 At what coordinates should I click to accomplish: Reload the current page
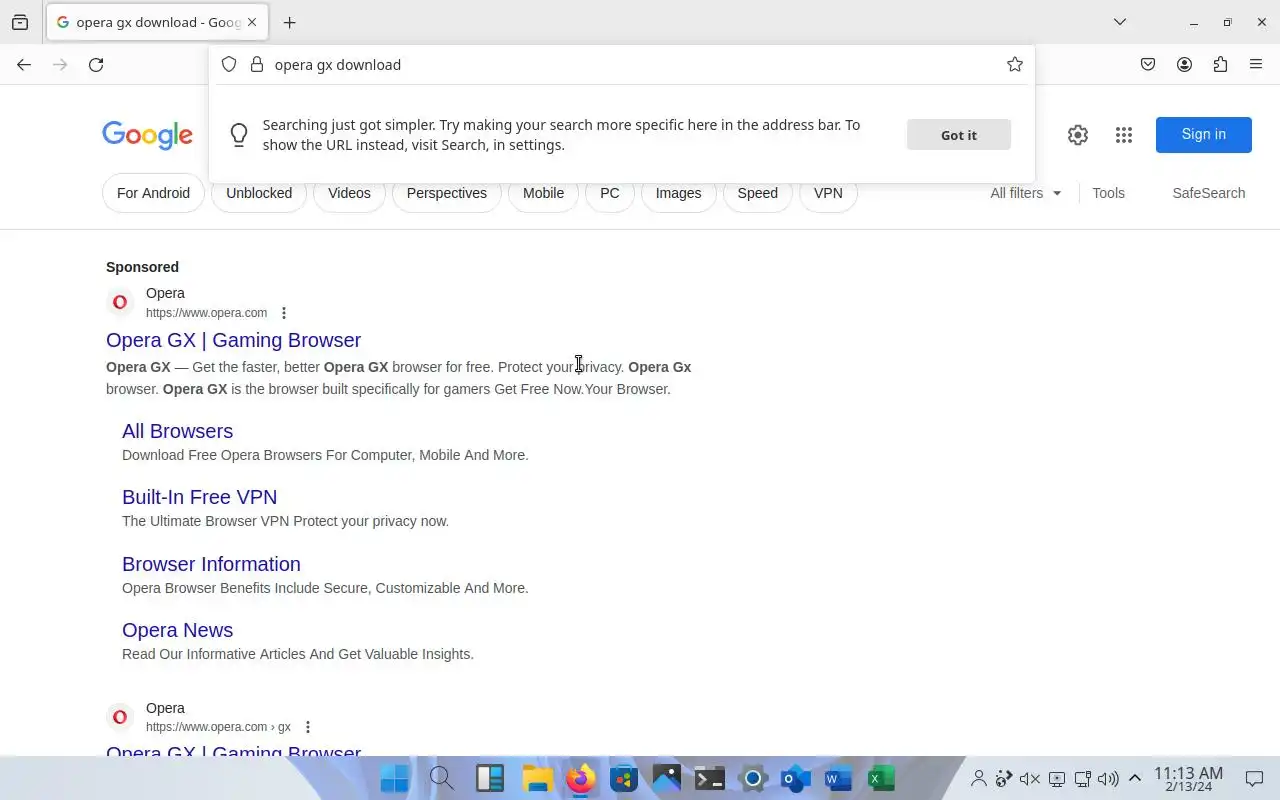coord(96,64)
